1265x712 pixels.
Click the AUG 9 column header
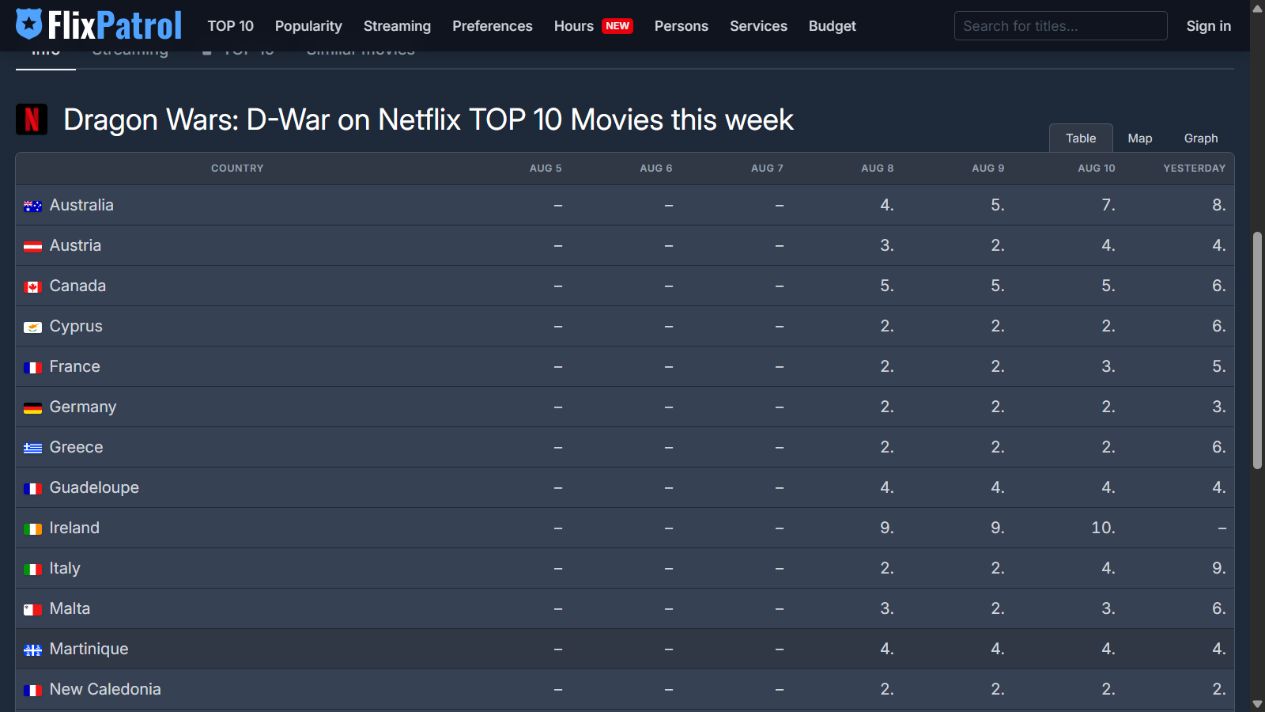pyautogui.click(x=988, y=168)
